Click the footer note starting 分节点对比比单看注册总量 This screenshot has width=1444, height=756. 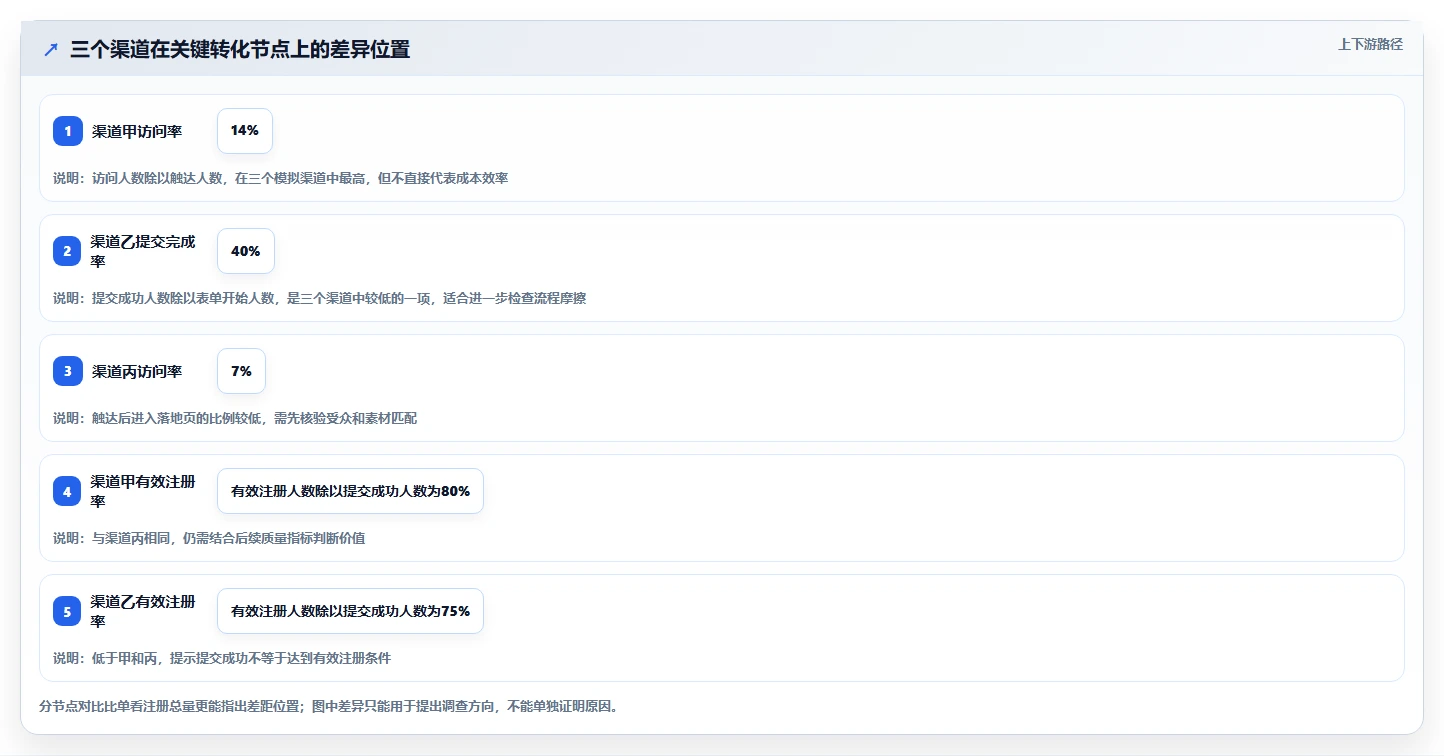point(329,706)
